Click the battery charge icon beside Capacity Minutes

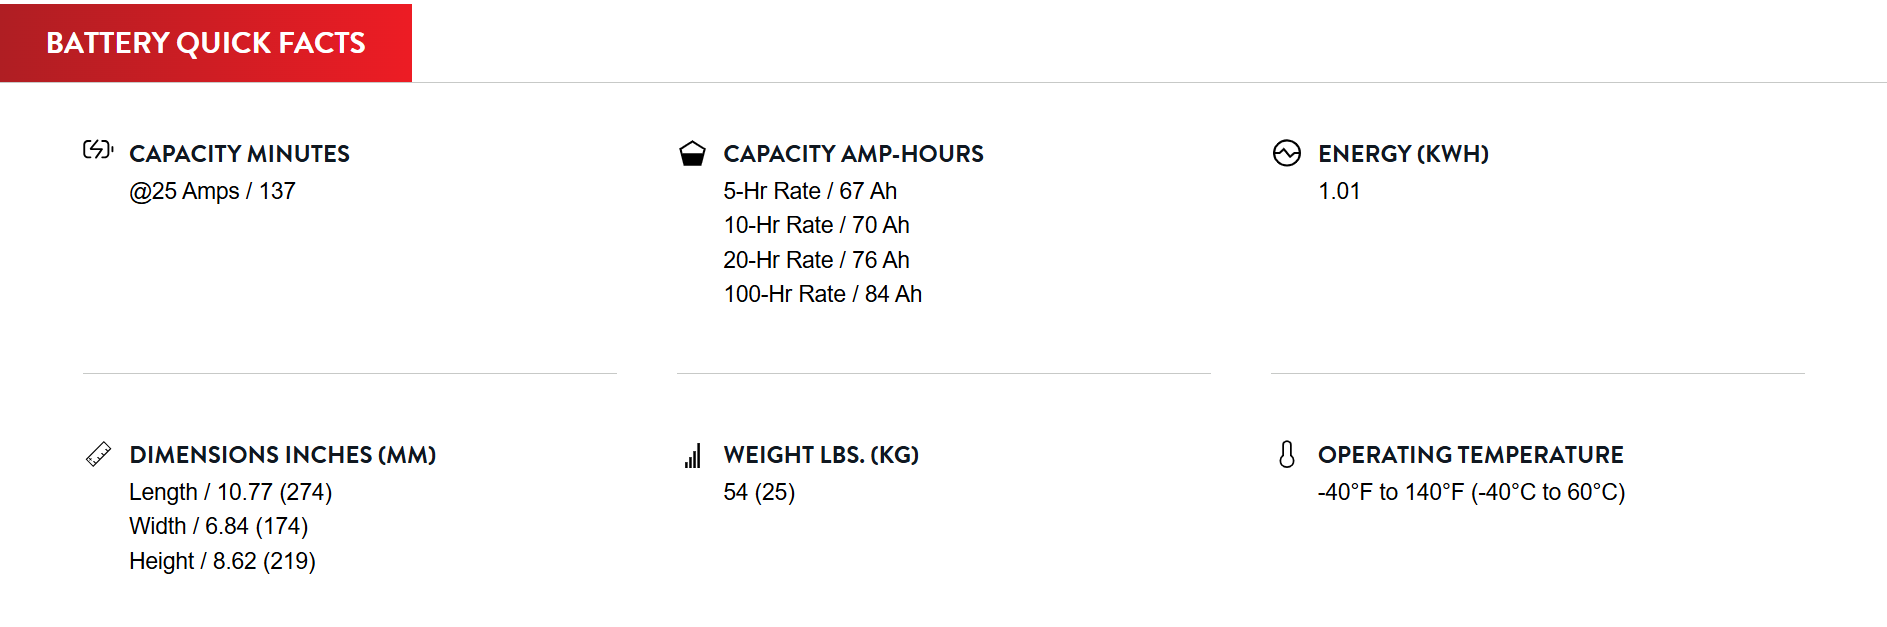98,150
